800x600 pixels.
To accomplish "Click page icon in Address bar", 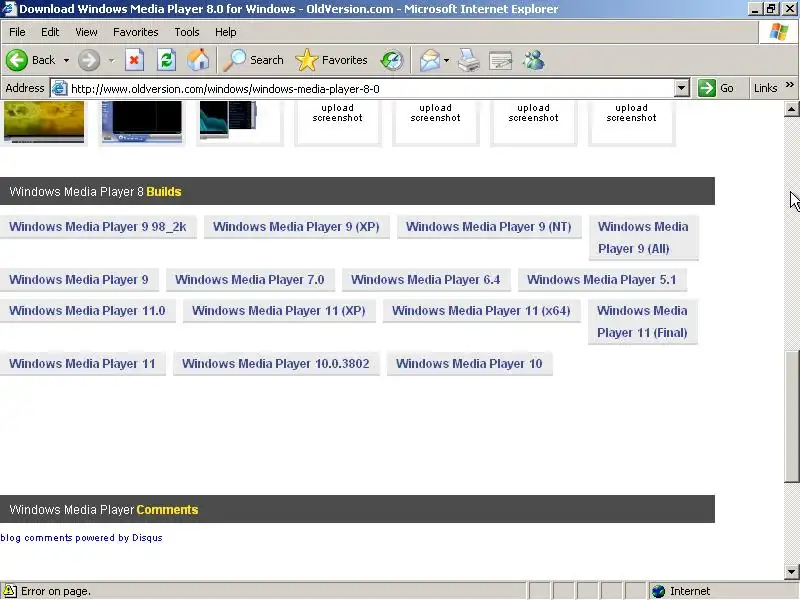I will point(60,88).
